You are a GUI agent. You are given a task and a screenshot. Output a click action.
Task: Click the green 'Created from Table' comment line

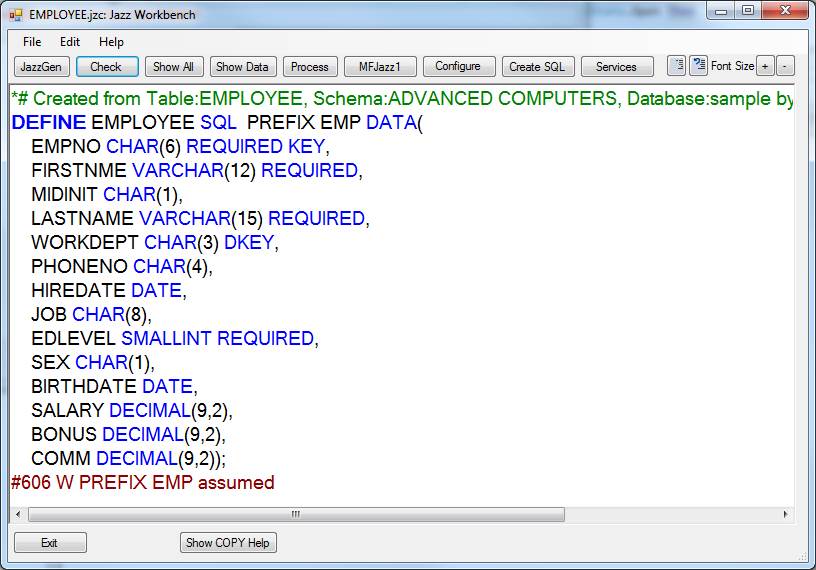tap(402, 98)
